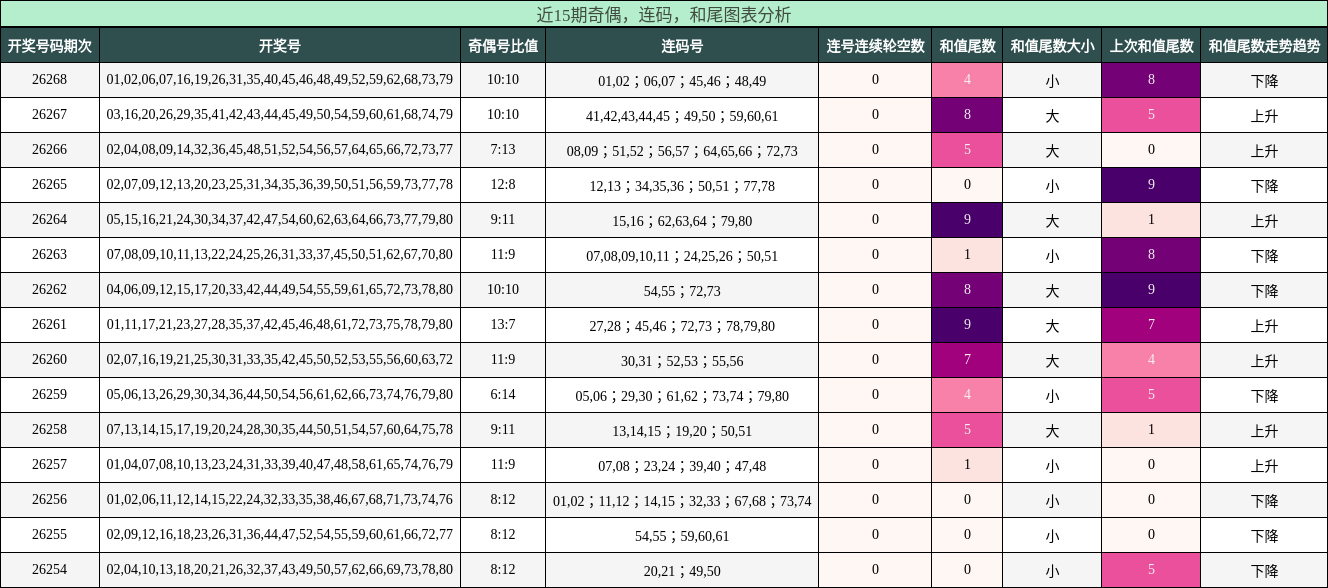Click the 连码号 cell 41,42,43,44,45；49,50；59,60,61
The height and width of the screenshot is (588, 1328).
point(682,116)
